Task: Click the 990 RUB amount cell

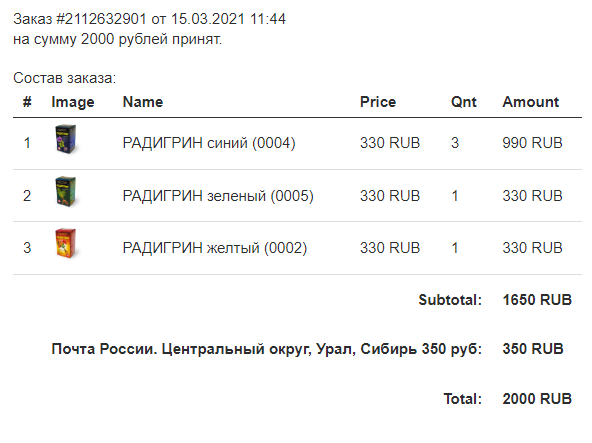Action: pos(532,143)
